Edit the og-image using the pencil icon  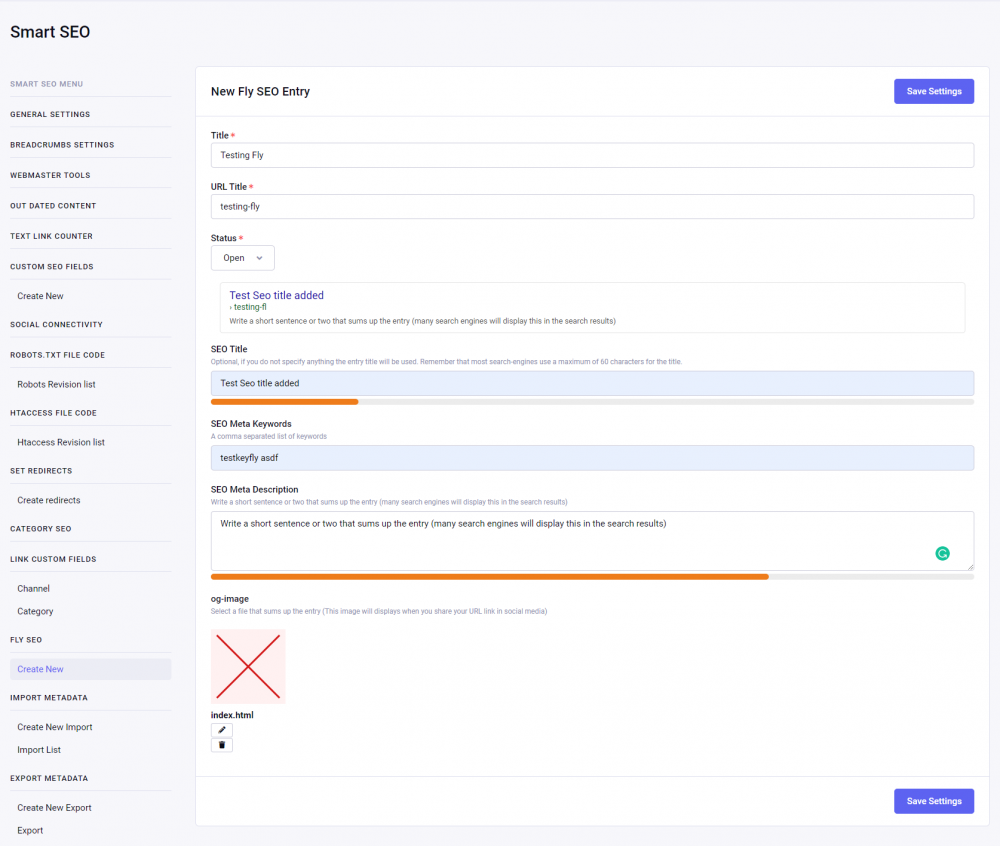[x=221, y=730]
